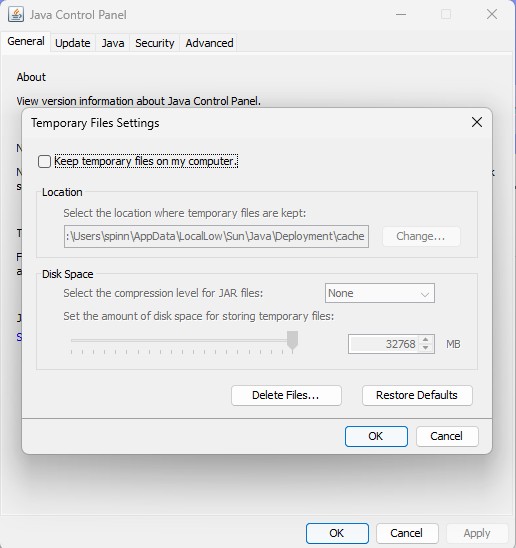Click the Java coffee cup title icon

16,15
